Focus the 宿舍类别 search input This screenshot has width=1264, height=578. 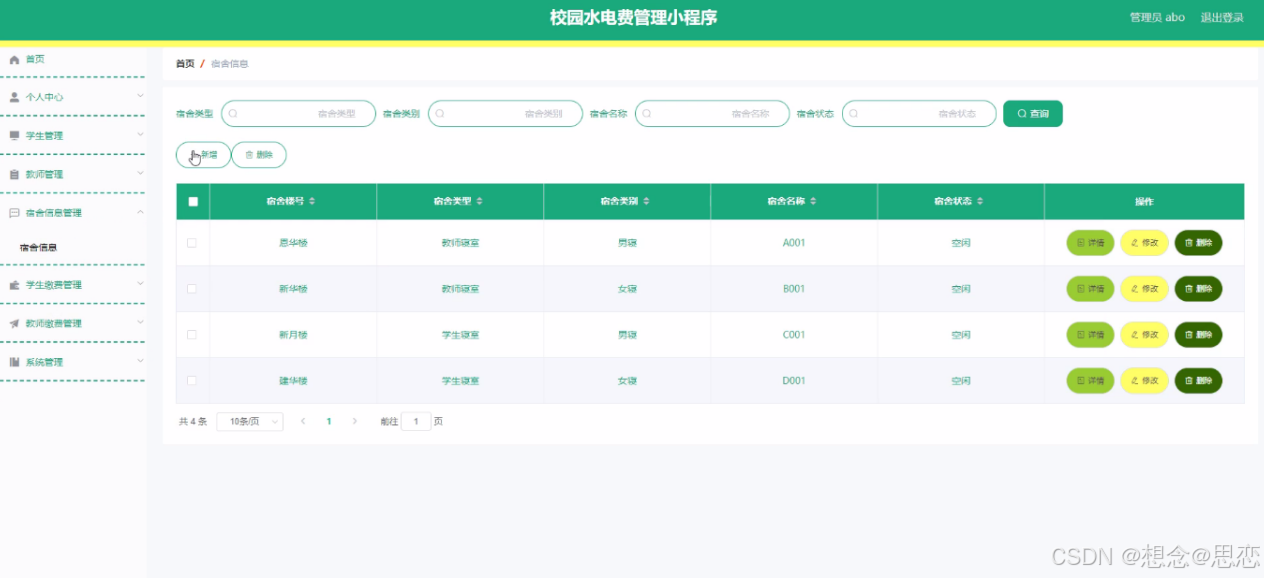[x=505, y=114]
